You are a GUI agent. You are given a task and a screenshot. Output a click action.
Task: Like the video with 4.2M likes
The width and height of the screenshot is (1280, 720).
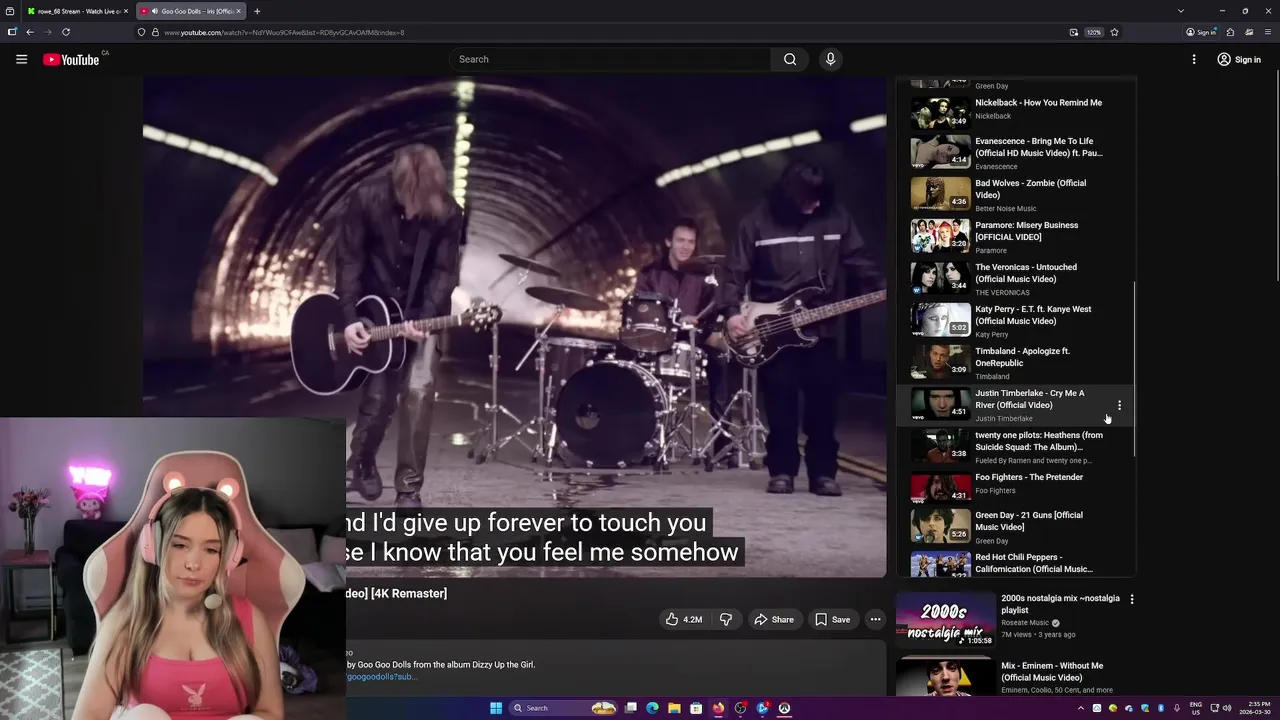click(x=684, y=619)
